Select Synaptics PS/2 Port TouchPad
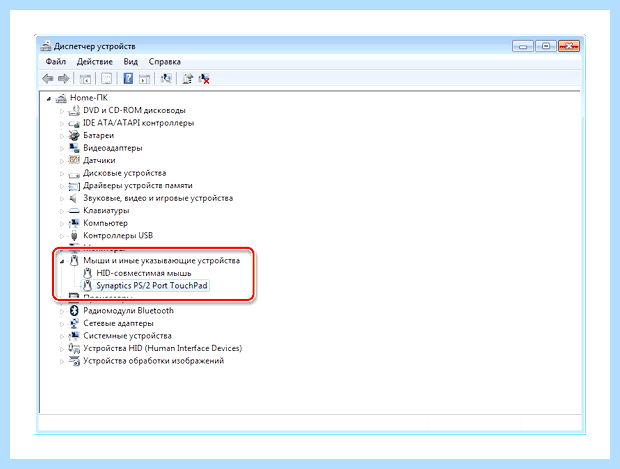The width and height of the screenshot is (620, 469). [152, 286]
